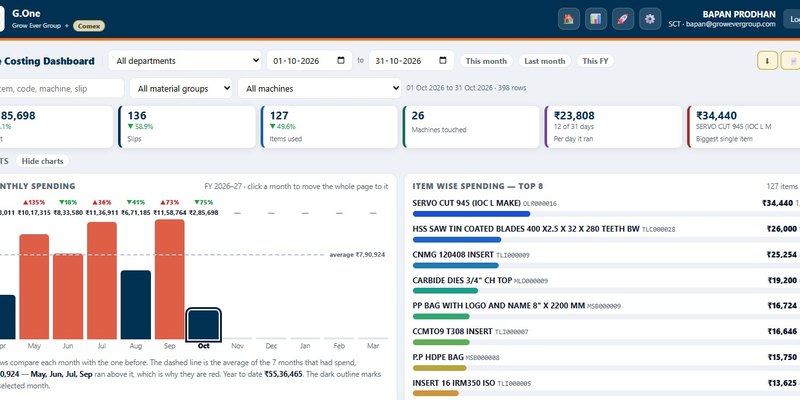
Task: Click the 398 rows date range summary text
Action: (466, 88)
